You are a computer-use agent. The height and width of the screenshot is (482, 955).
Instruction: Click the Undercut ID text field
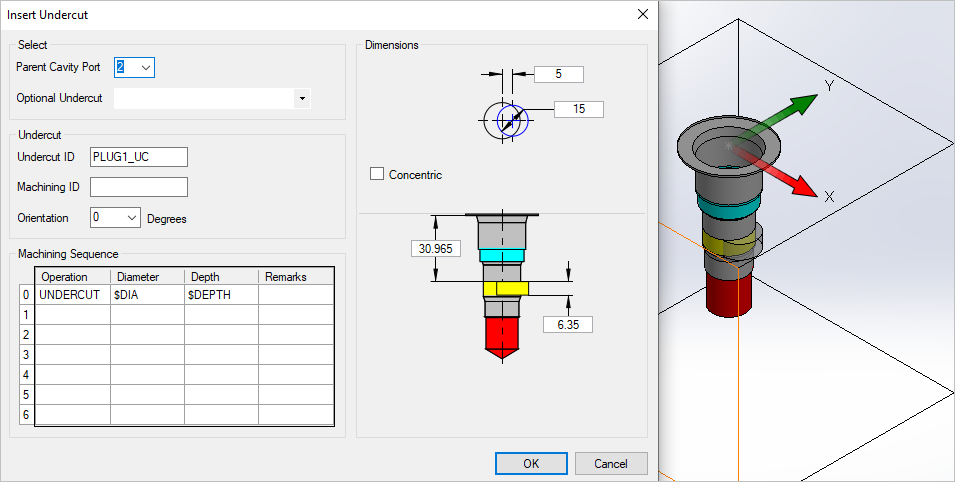tap(139, 156)
